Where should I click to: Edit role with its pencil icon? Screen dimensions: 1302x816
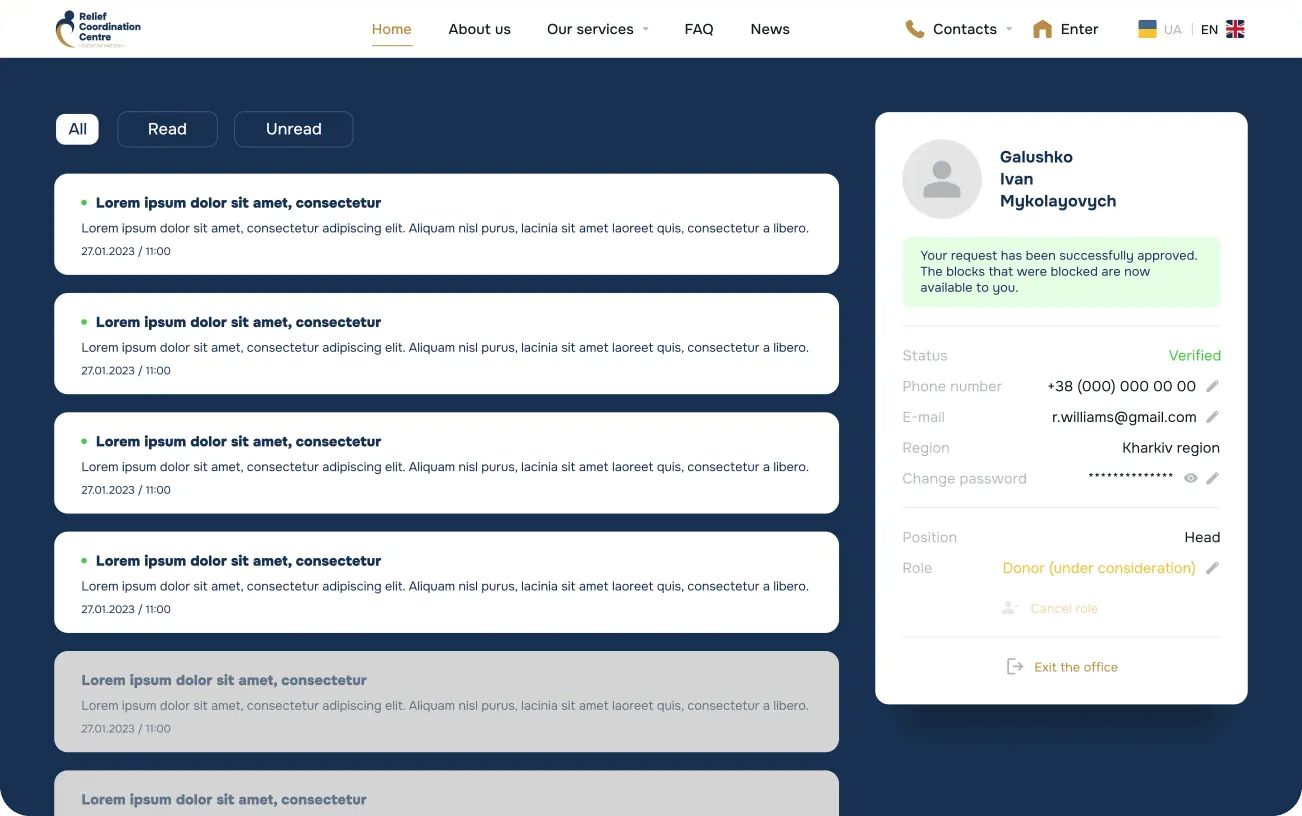click(x=1212, y=568)
